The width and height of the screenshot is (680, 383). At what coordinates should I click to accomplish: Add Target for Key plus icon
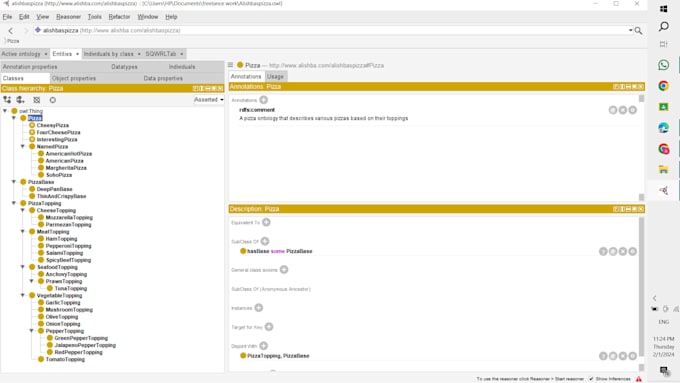269,327
